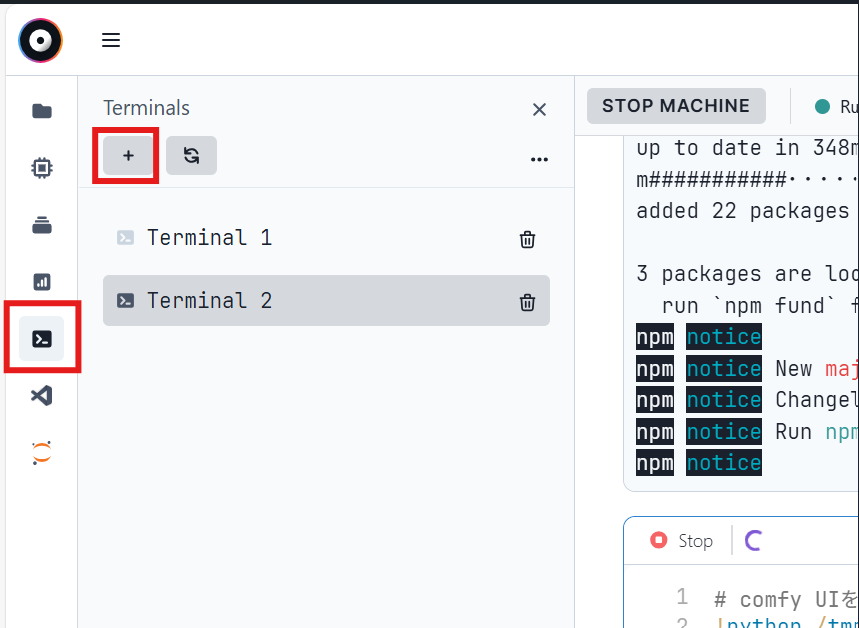Image resolution: width=859 pixels, height=628 pixels.
Task: Open the three-dot terminals options menu
Action: tap(539, 159)
